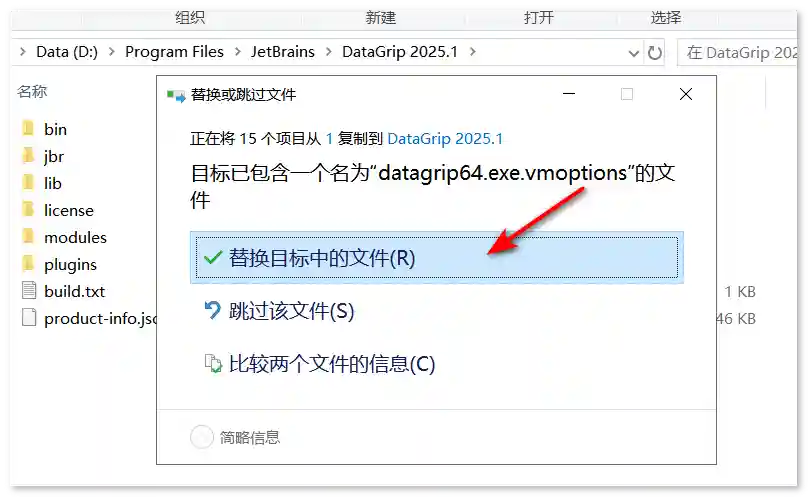Expand chevron after JetBrains breadcrumb
The height and width of the screenshot is (497, 808).
tap(328, 52)
